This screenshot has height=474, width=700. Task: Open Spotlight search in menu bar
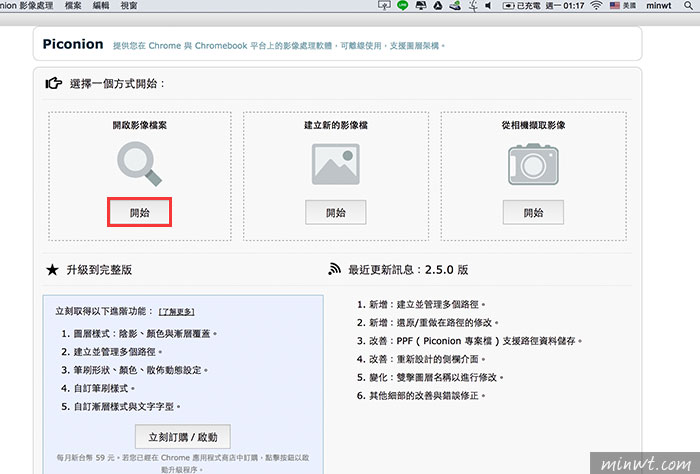pos(688,6)
